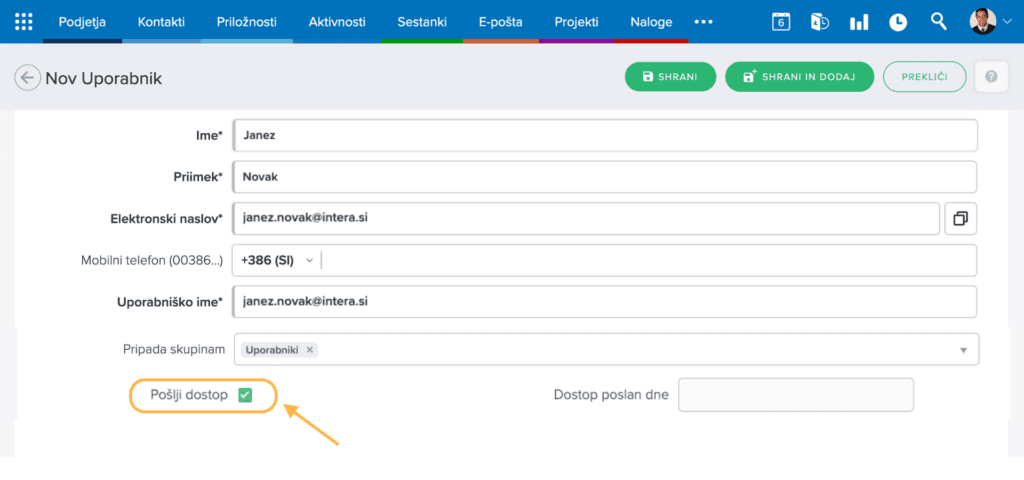This screenshot has width=1024, height=480.
Task: Click the back arrow beside Nov Uporabnik
Action: click(x=27, y=78)
